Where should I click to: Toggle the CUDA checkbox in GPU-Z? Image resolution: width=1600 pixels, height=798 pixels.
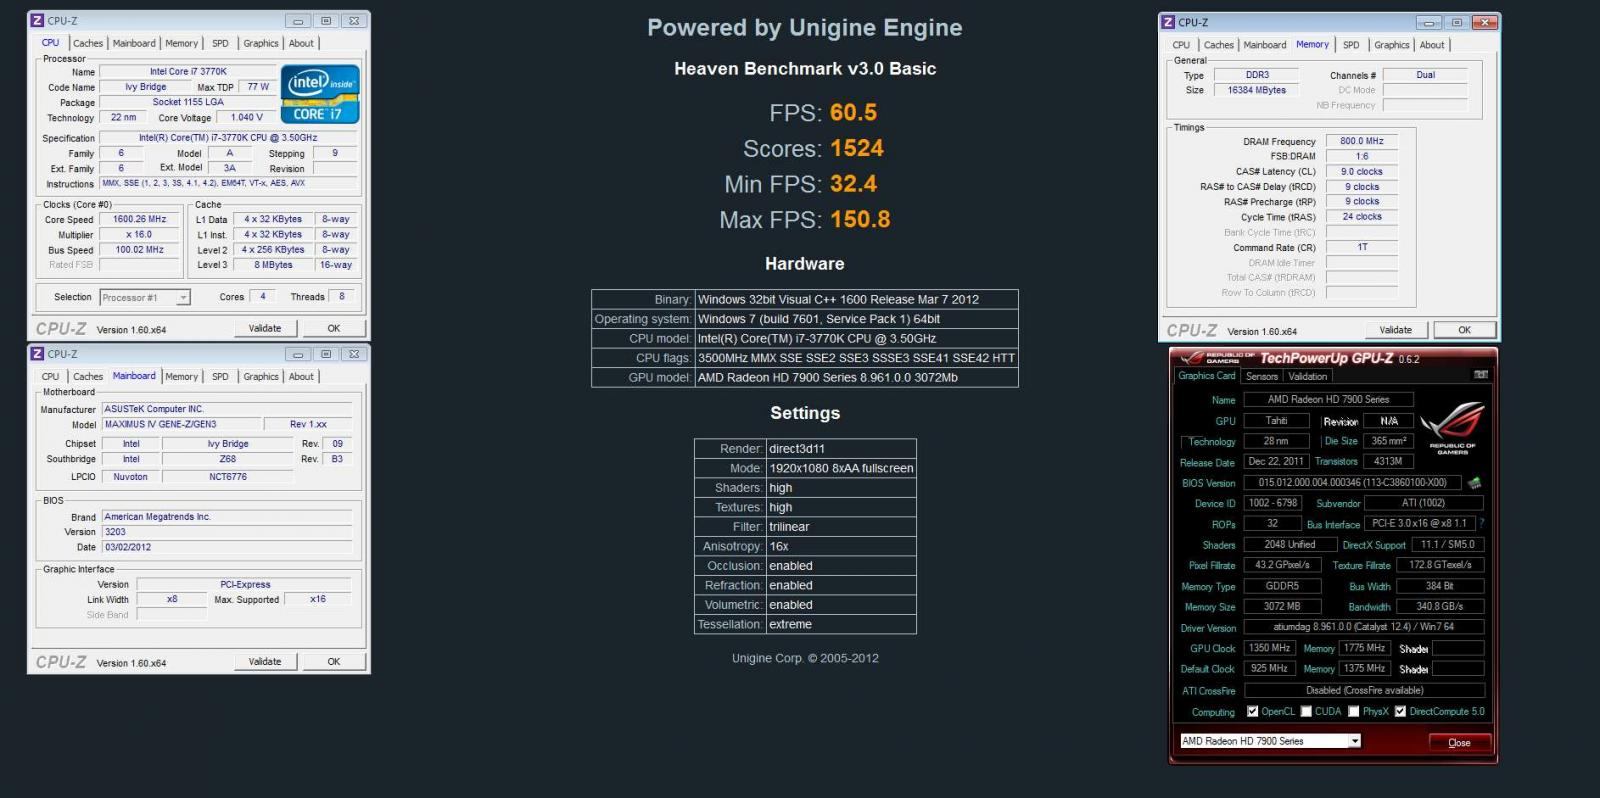(x=1306, y=712)
